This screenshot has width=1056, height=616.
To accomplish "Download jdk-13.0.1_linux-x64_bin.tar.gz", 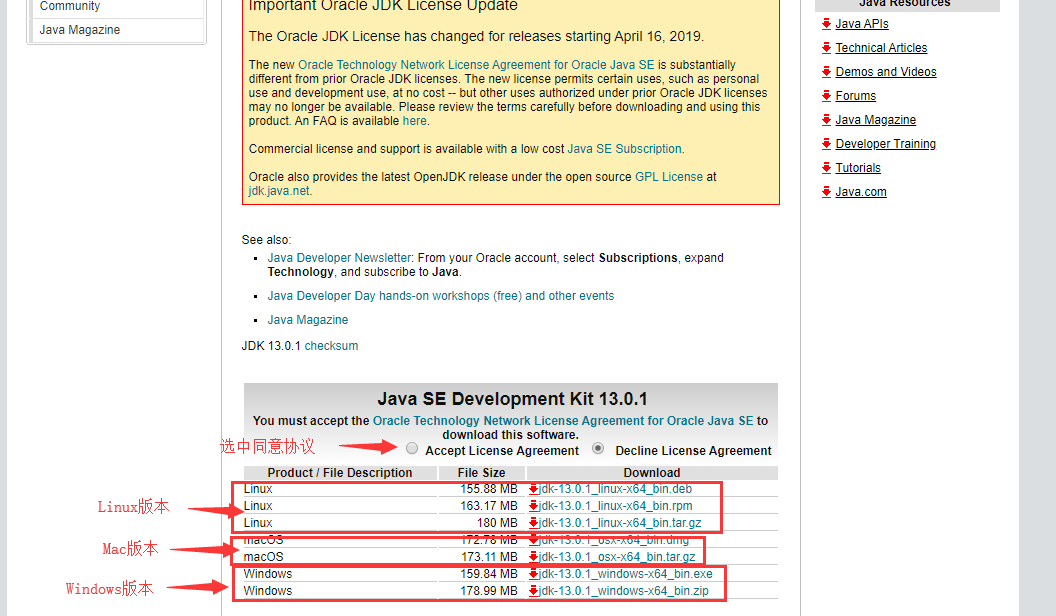I will tap(620, 523).
